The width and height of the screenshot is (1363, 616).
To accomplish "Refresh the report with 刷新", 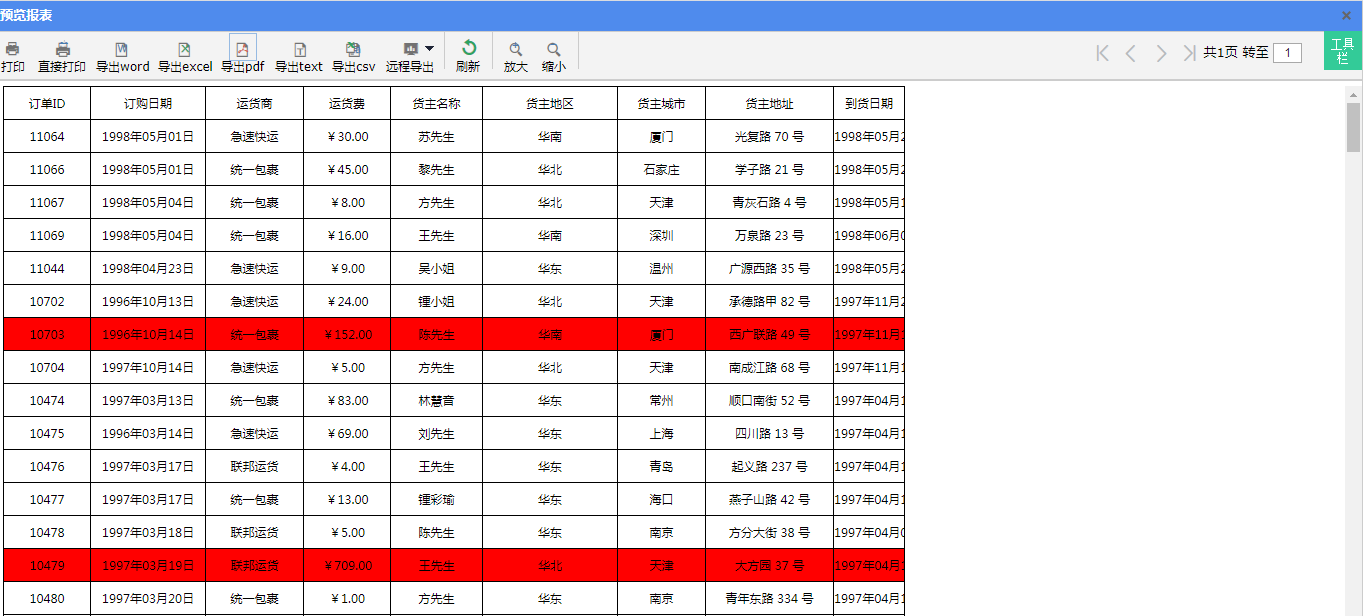I will tap(468, 49).
